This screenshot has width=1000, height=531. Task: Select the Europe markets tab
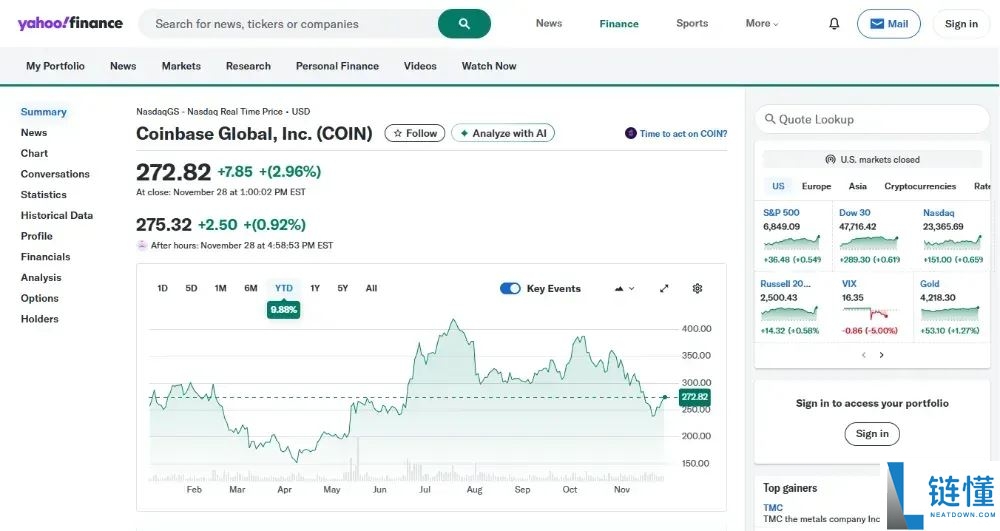[x=816, y=186]
